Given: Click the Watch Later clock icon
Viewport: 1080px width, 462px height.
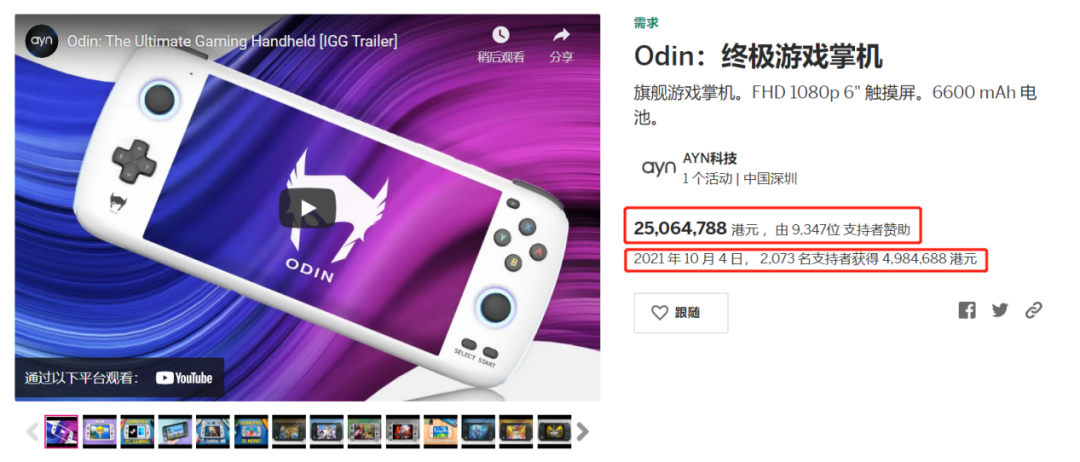Looking at the screenshot, I should (x=501, y=34).
